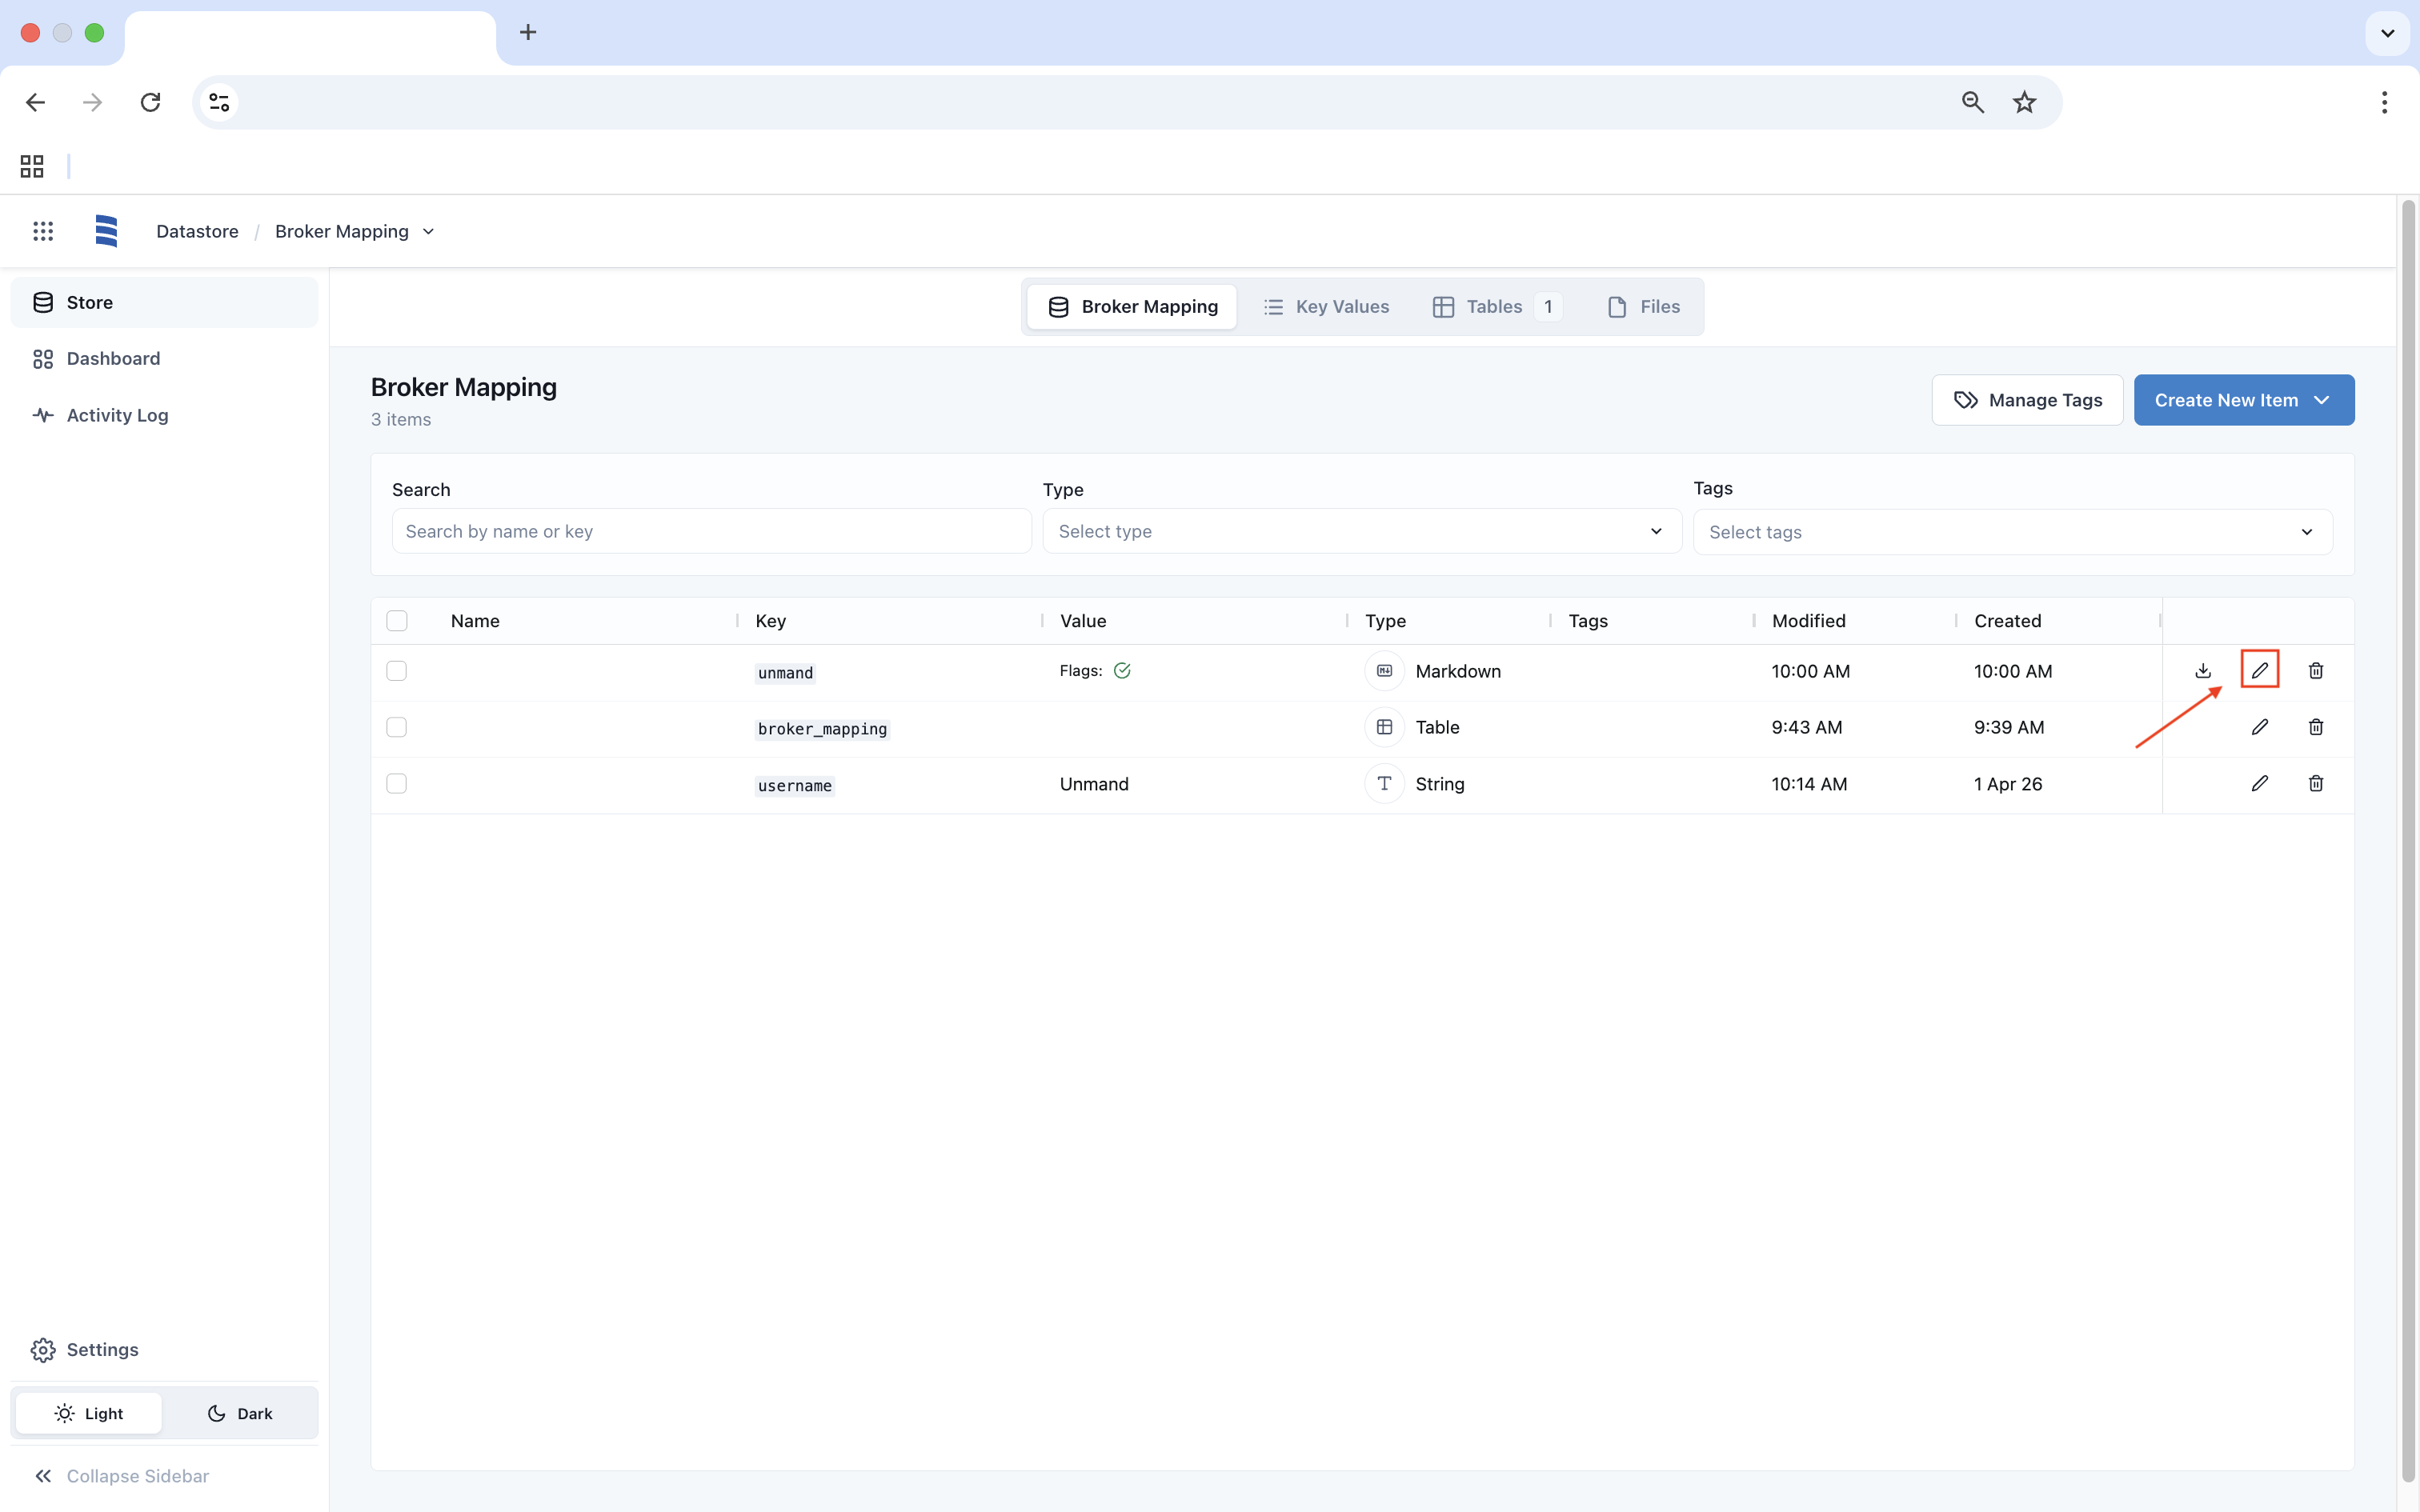Delete the unmand row
The height and width of the screenshot is (1512, 2420).
pyautogui.click(x=2316, y=670)
